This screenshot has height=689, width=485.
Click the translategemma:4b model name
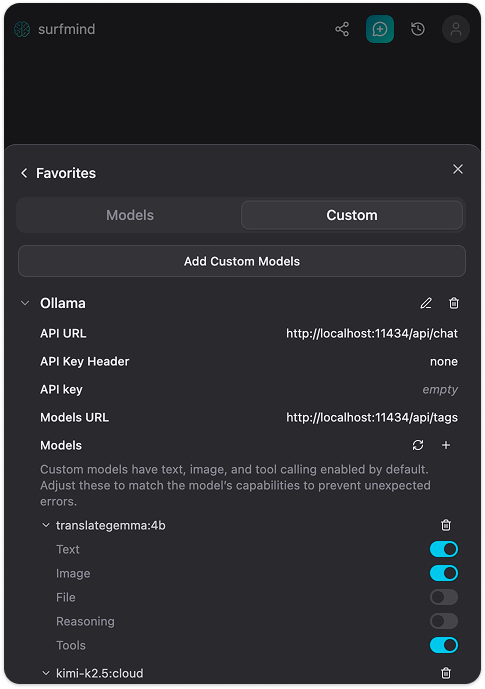pos(111,525)
